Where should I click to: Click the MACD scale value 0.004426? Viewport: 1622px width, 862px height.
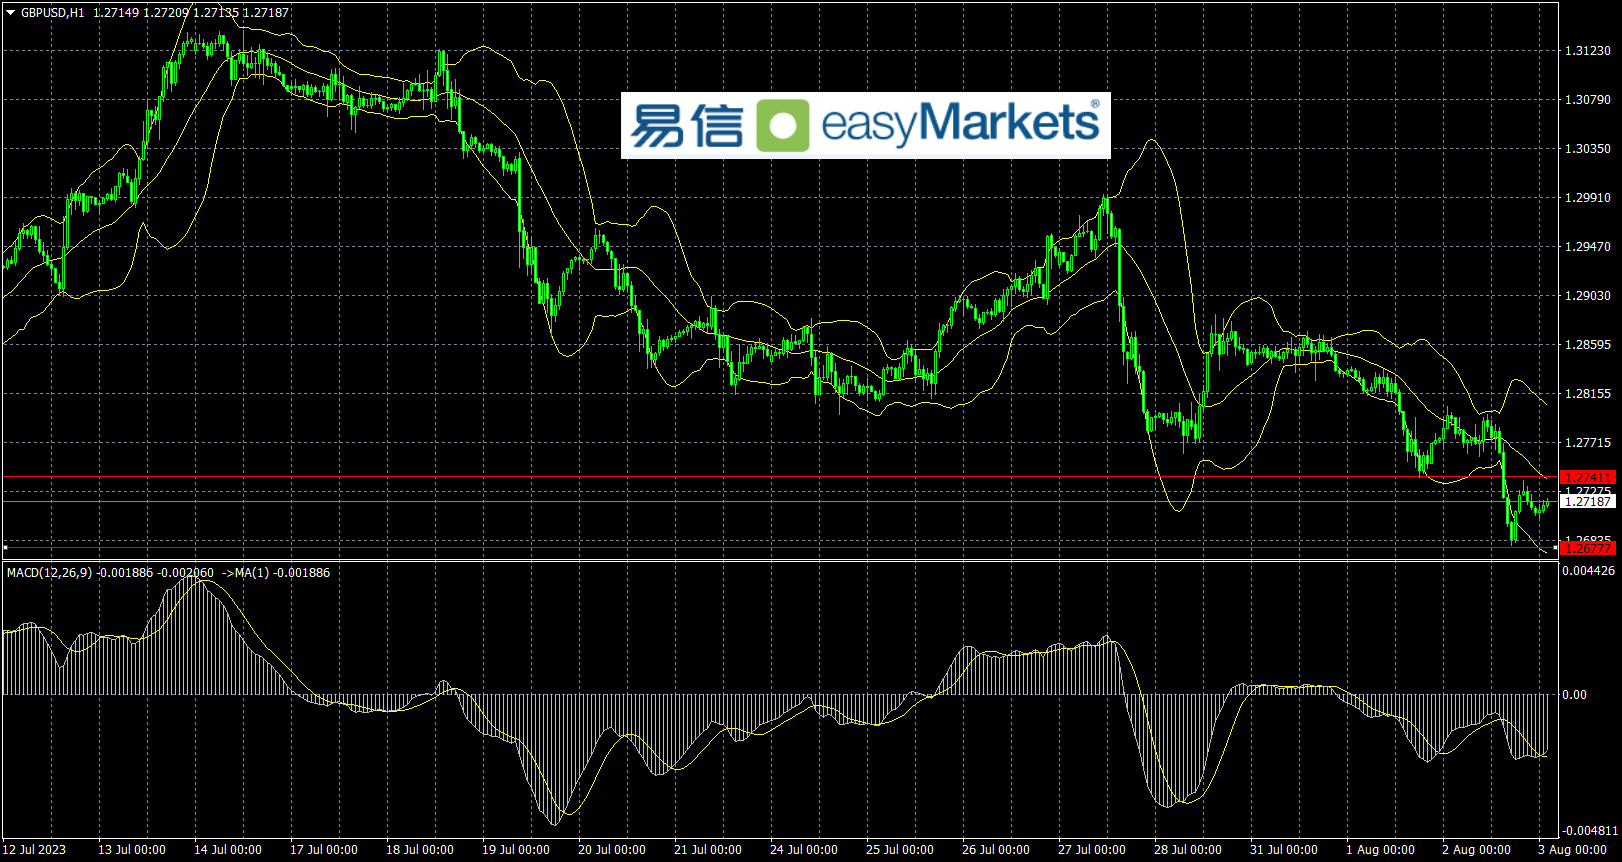pyautogui.click(x=1589, y=571)
